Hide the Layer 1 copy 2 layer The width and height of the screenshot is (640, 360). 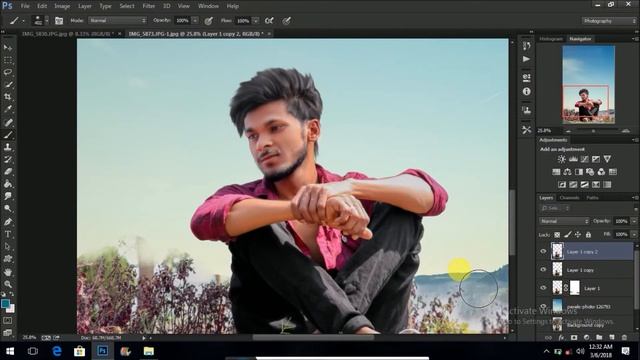click(x=543, y=251)
